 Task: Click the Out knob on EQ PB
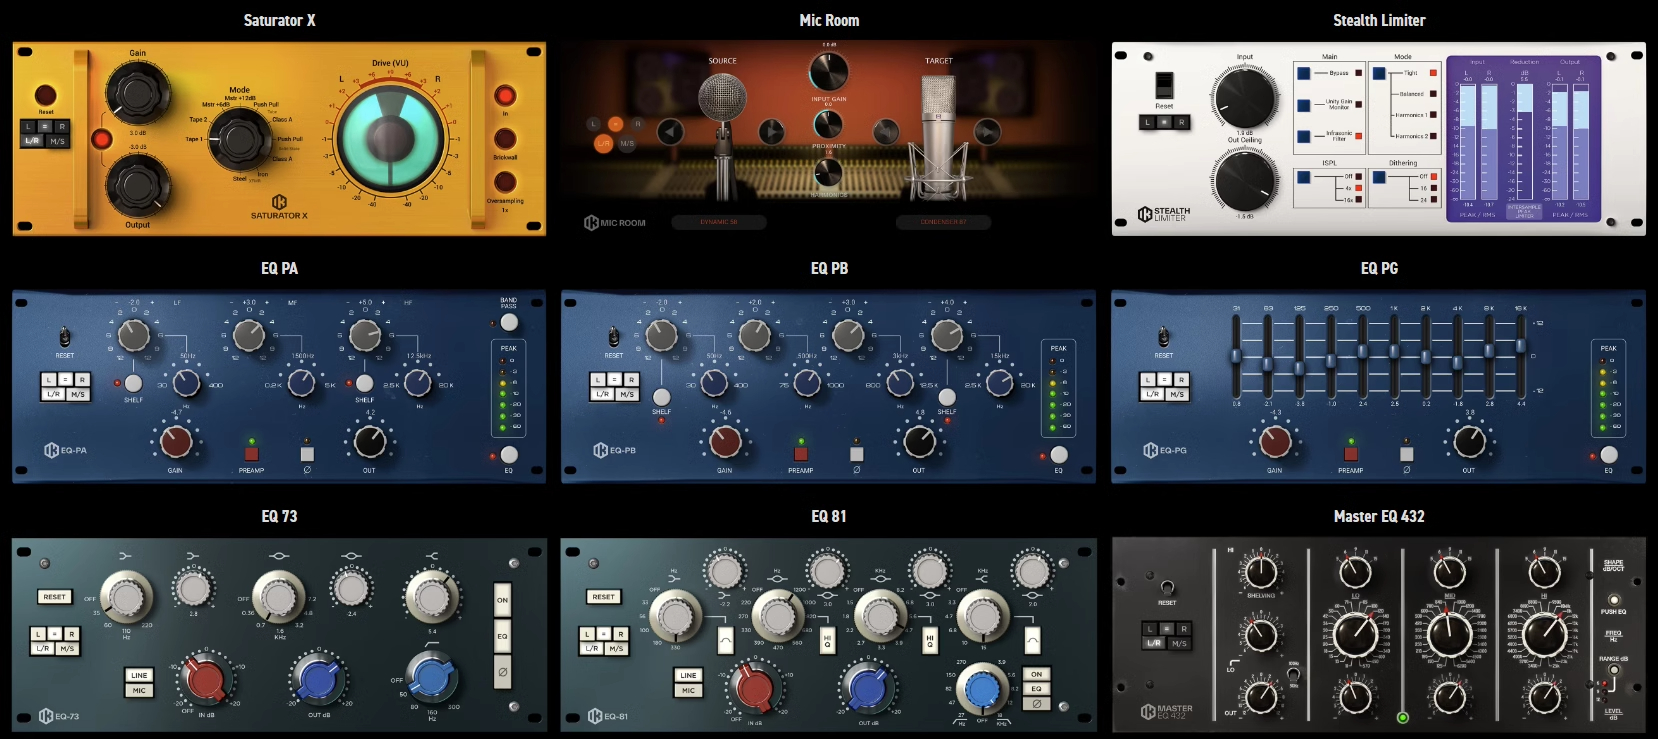coord(919,440)
